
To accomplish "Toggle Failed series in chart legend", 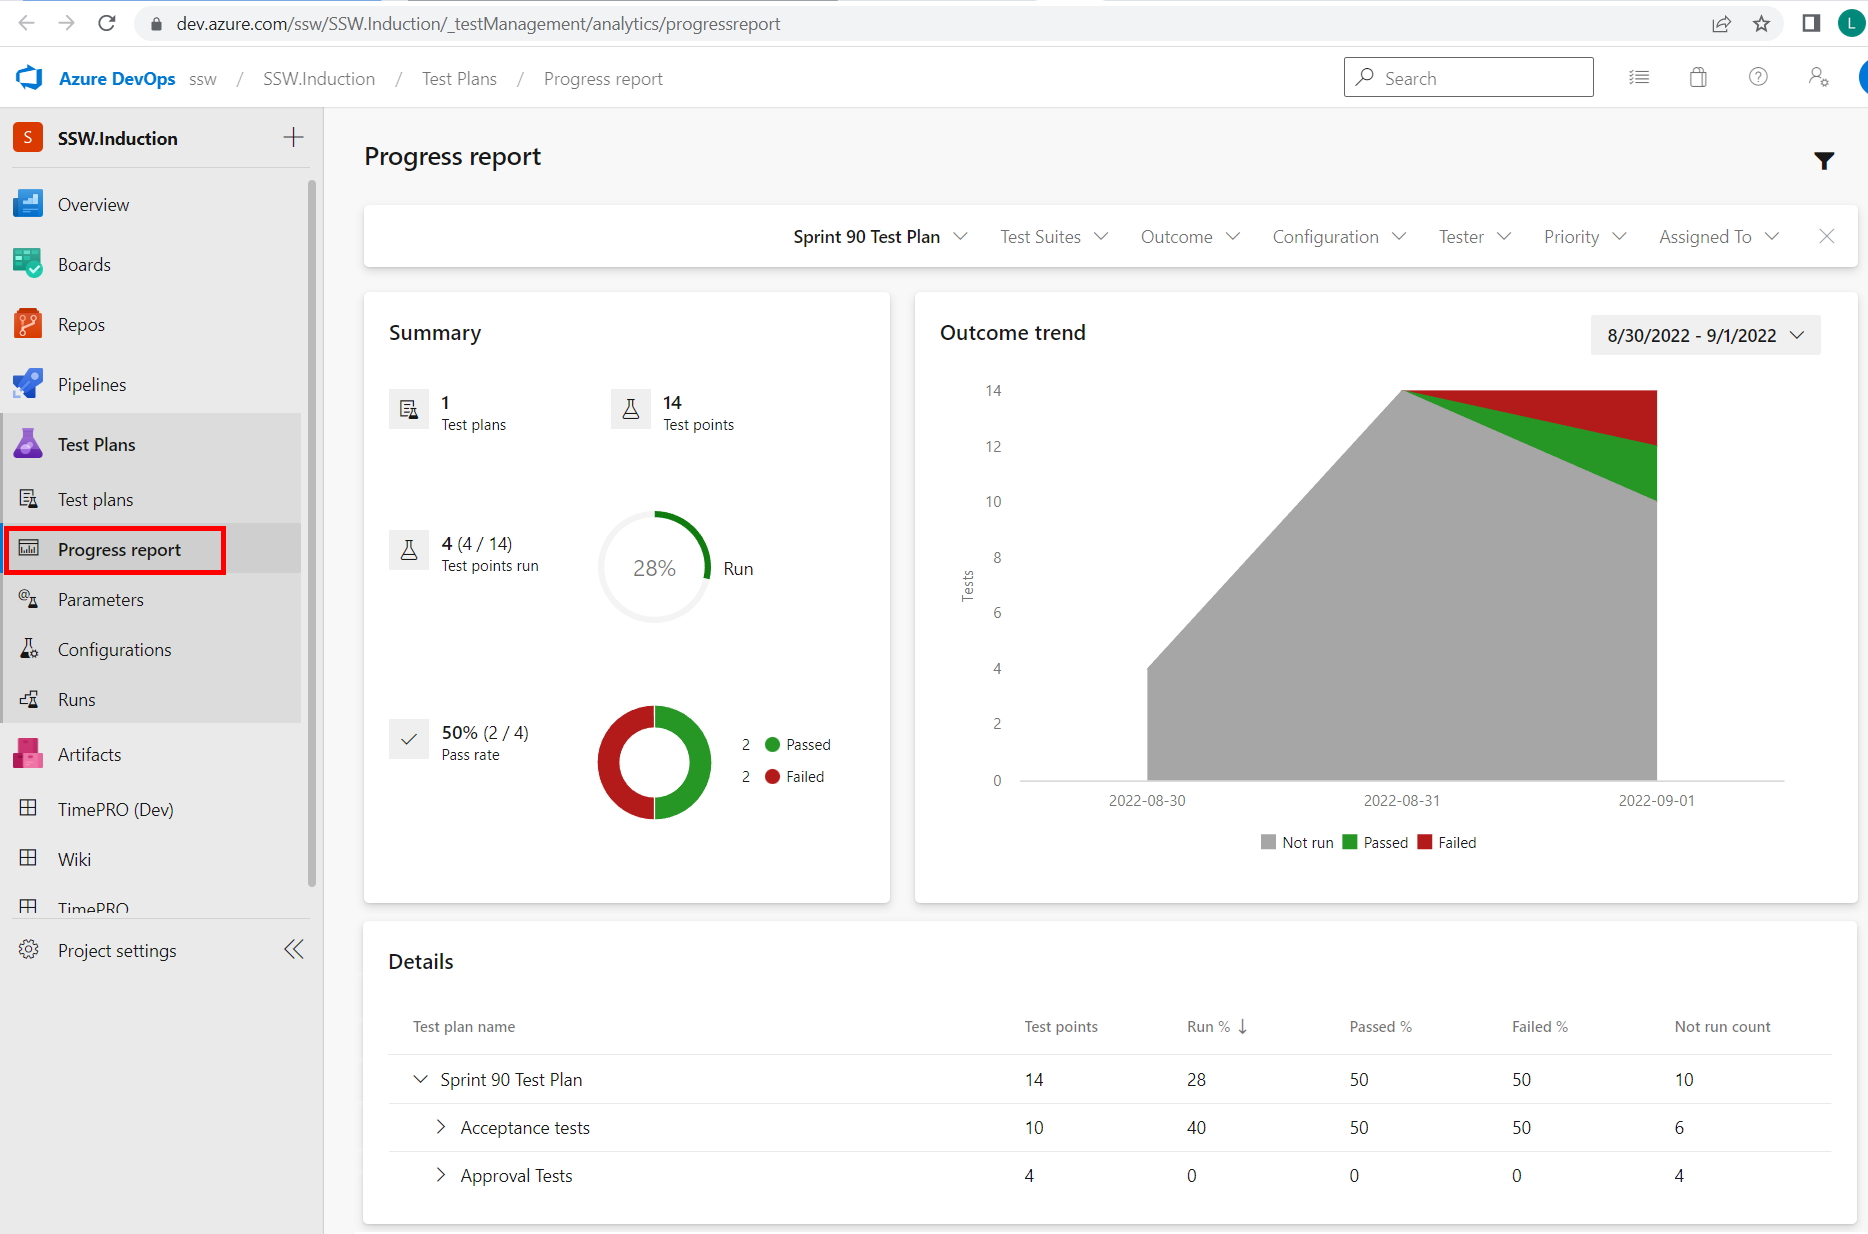I will pyautogui.click(x=1447, y=842).
